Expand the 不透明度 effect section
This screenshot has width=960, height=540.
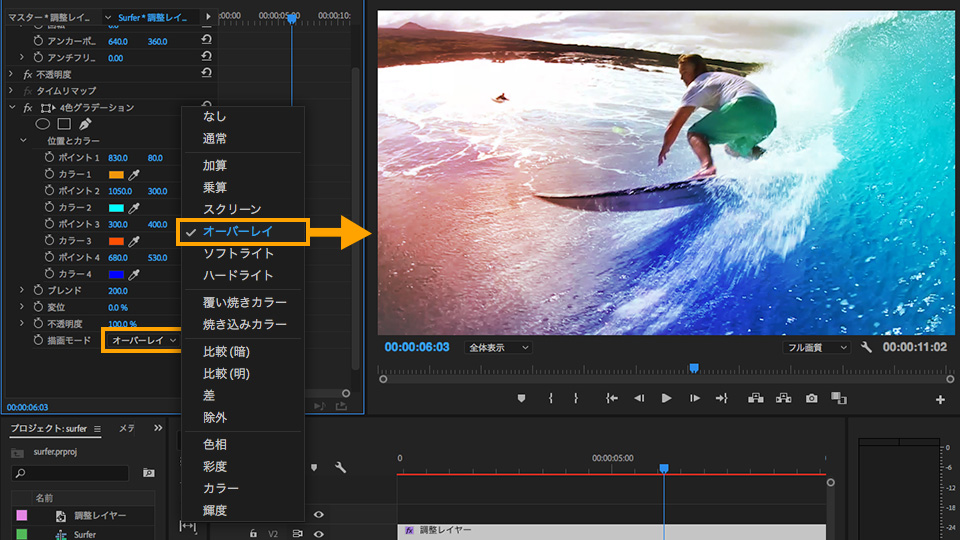click(x=10, y=74)
